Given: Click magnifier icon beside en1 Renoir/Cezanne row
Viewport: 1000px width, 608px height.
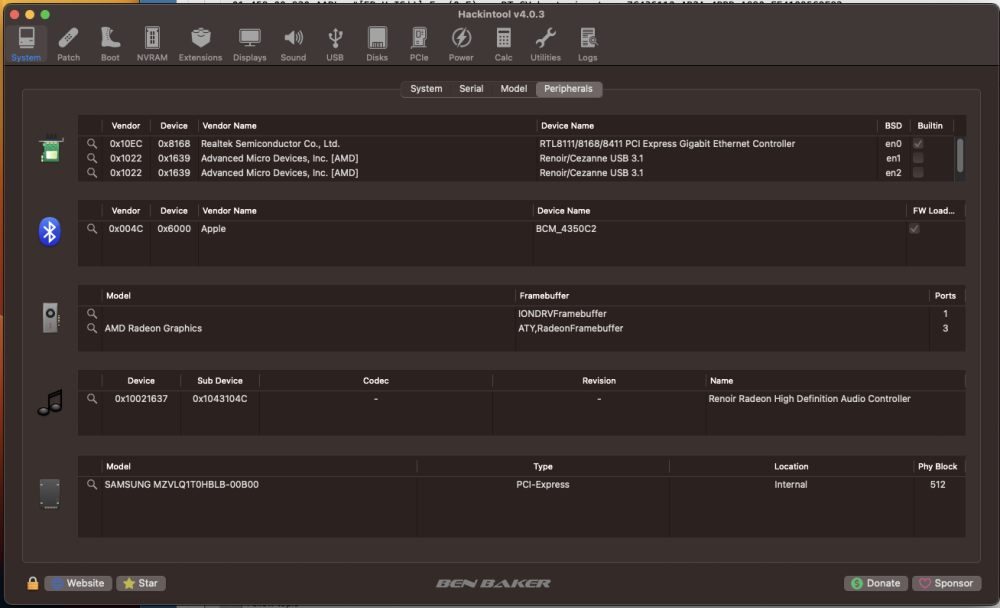Looking at the screenshot, I should (x=92, y=158).
